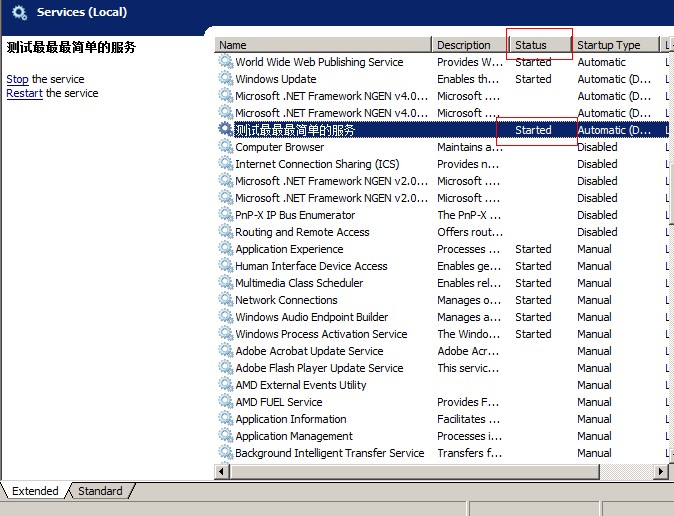Click gear icon of Windows Audio Endpoint Builder

[226, 316]
